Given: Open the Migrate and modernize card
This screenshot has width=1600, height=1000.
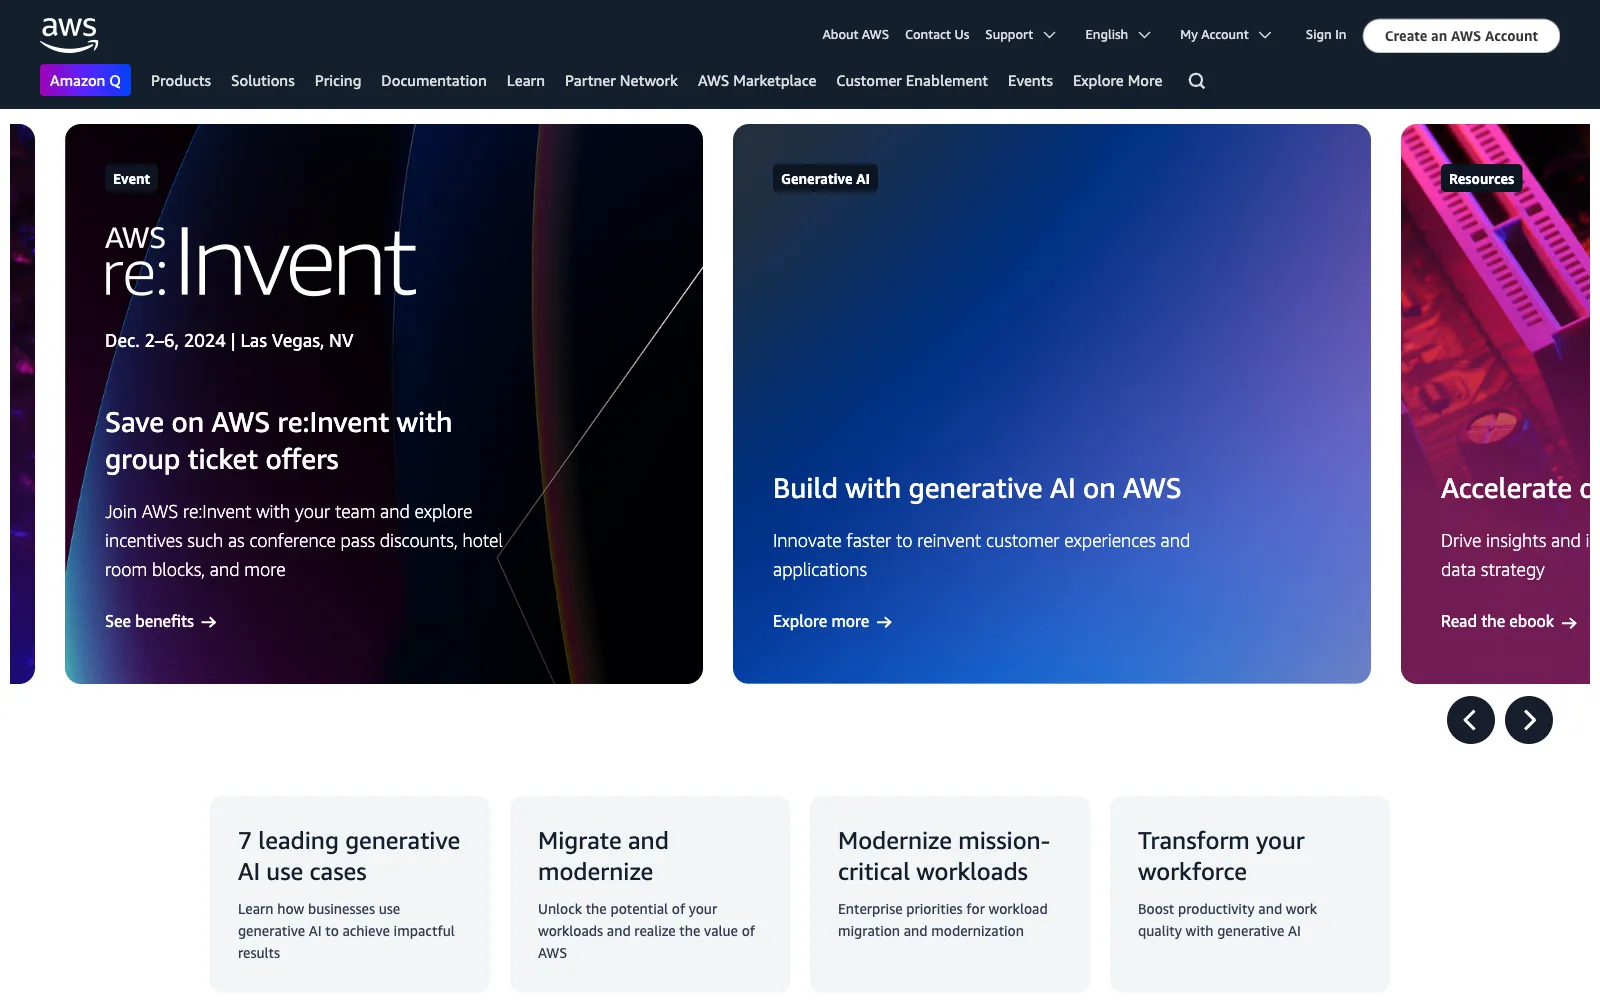Looking at the screenshot, I should tap(650, 894).
